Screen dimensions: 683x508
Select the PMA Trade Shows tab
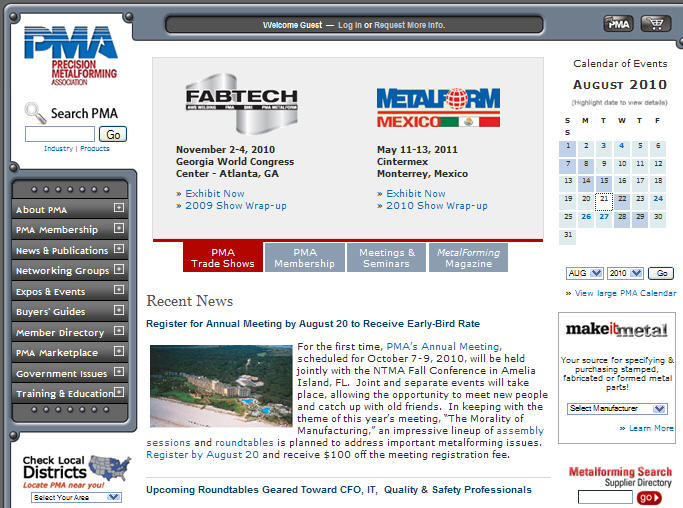pyautogui.click(x=223, y=257)
